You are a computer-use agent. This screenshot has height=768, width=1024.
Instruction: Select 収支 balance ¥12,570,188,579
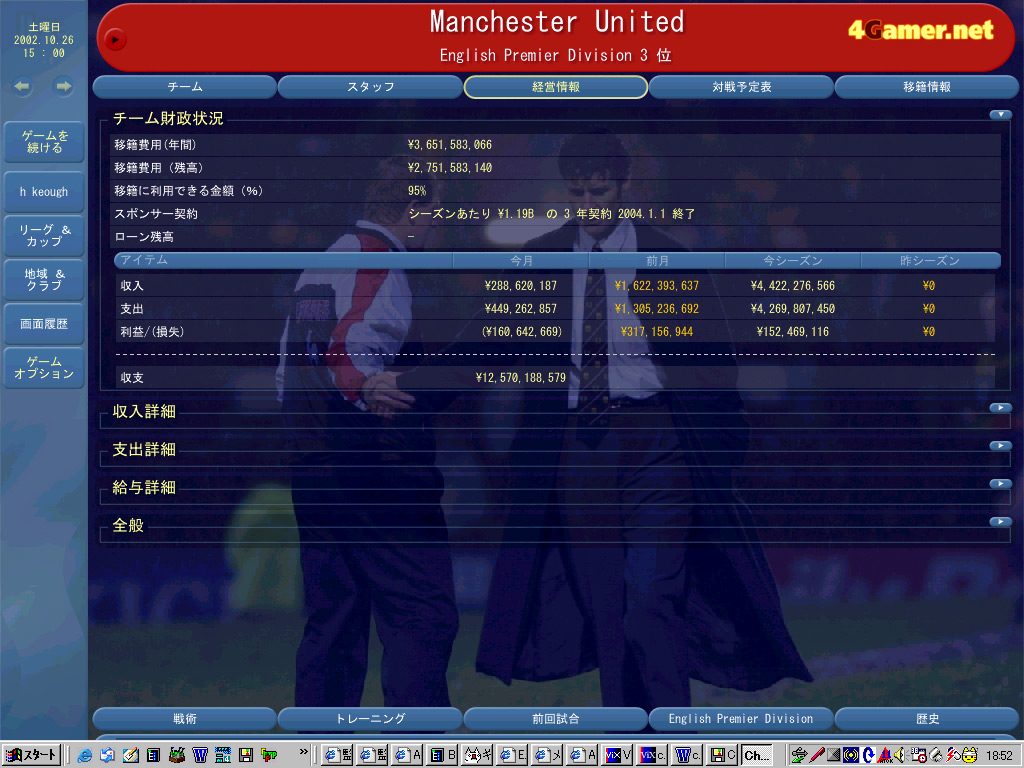tap(520, 377)
